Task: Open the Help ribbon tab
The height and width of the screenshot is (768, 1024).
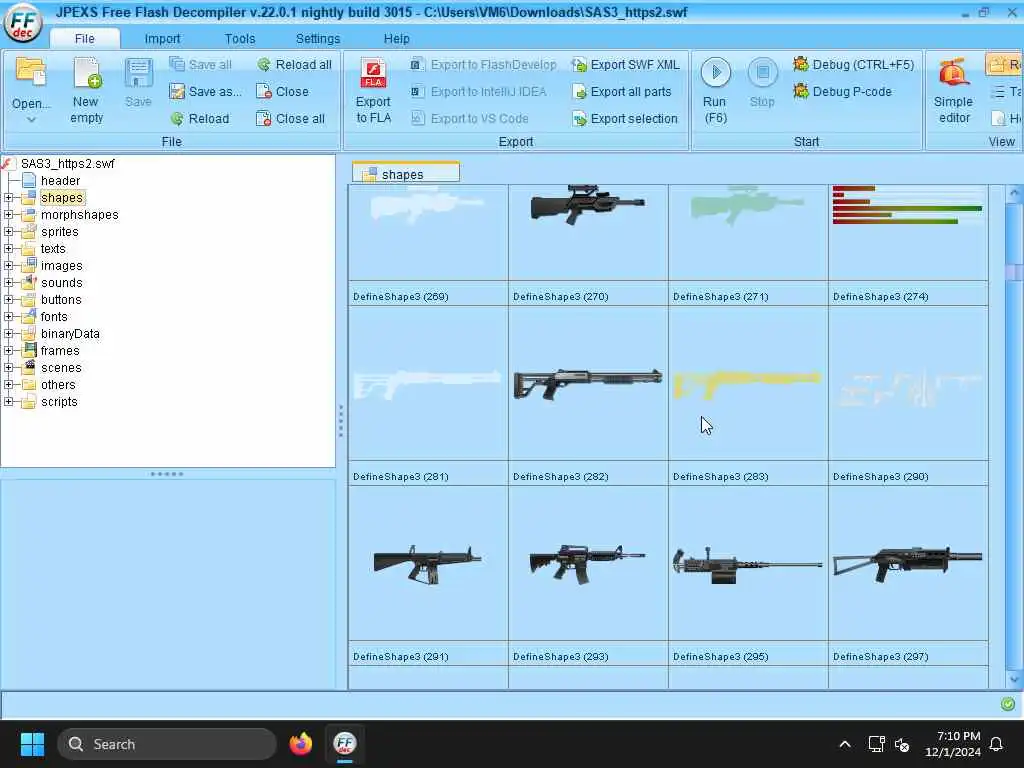Action: [x=396, y=39]
